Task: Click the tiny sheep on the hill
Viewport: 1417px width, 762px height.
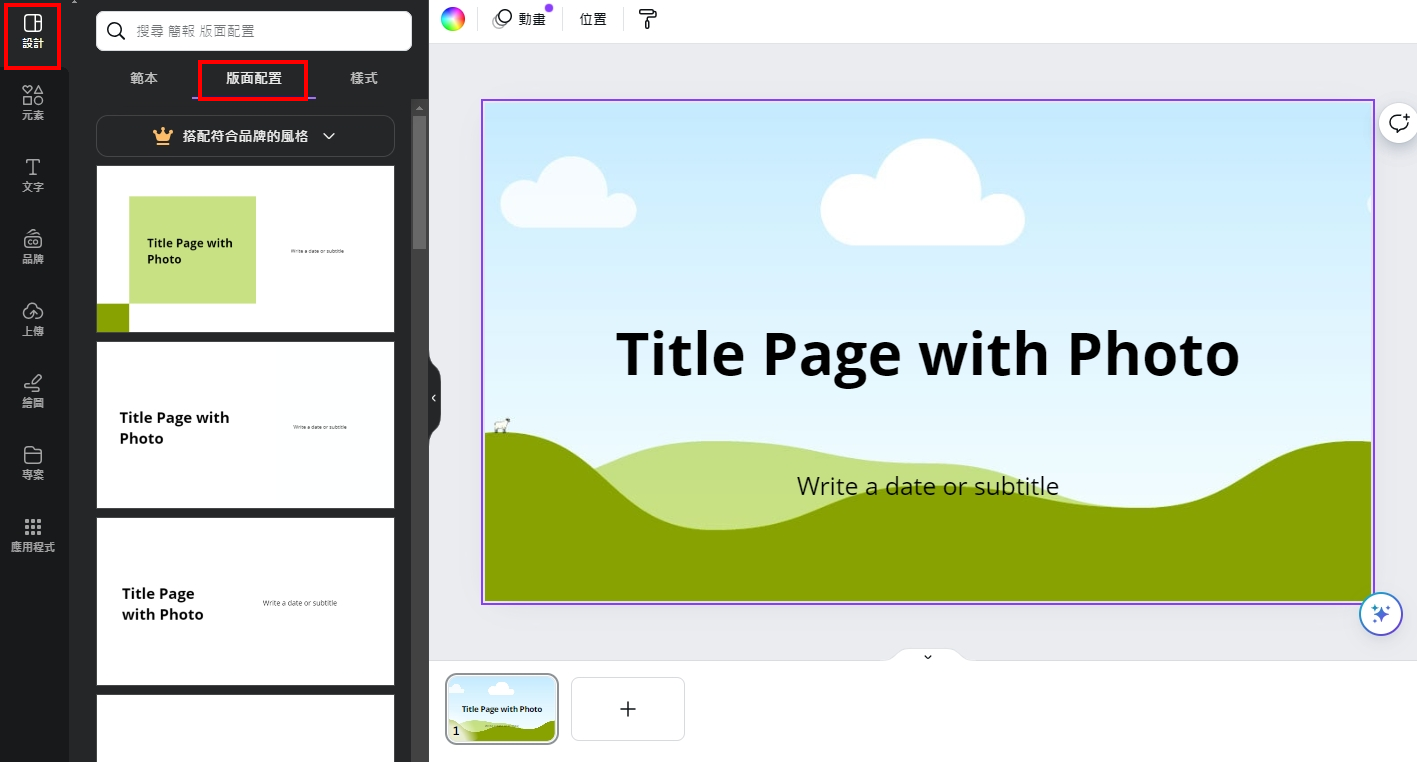Action: pos(501,425)
